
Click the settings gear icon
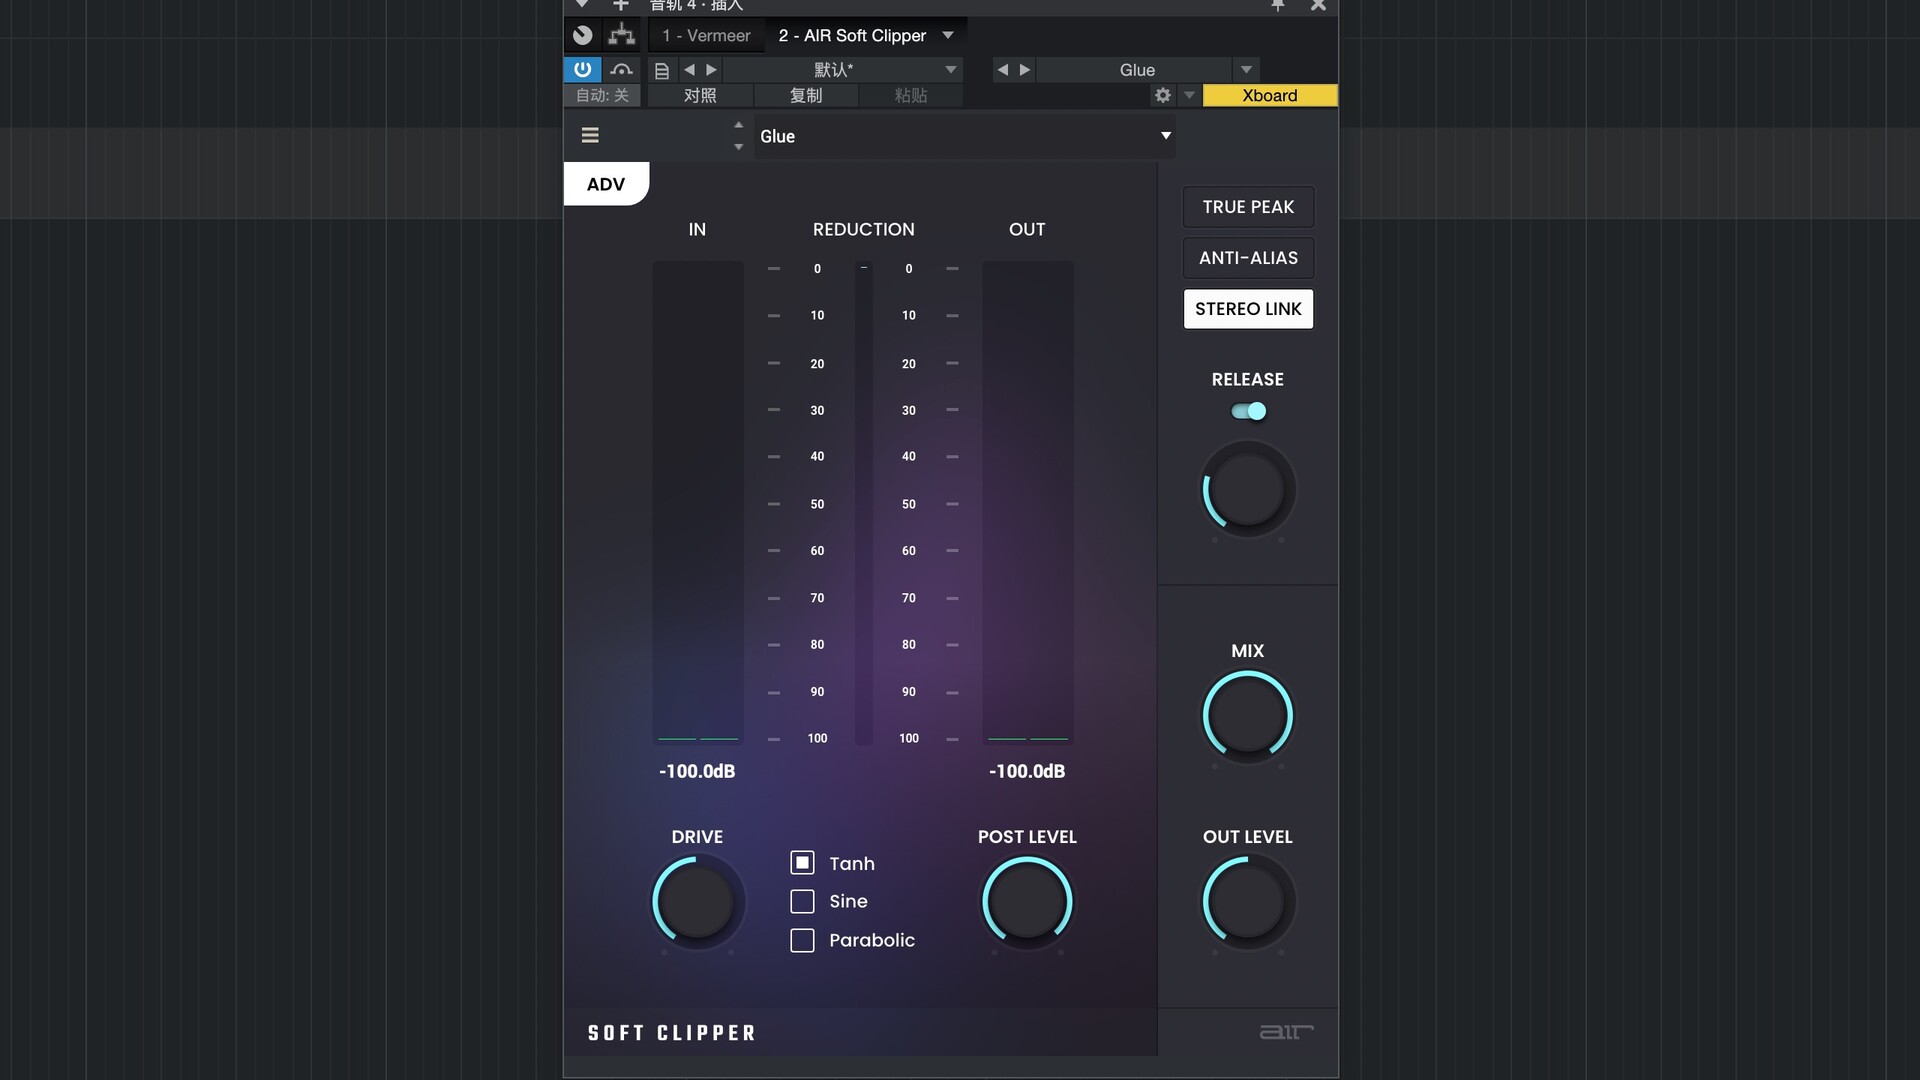point(1162,95)
